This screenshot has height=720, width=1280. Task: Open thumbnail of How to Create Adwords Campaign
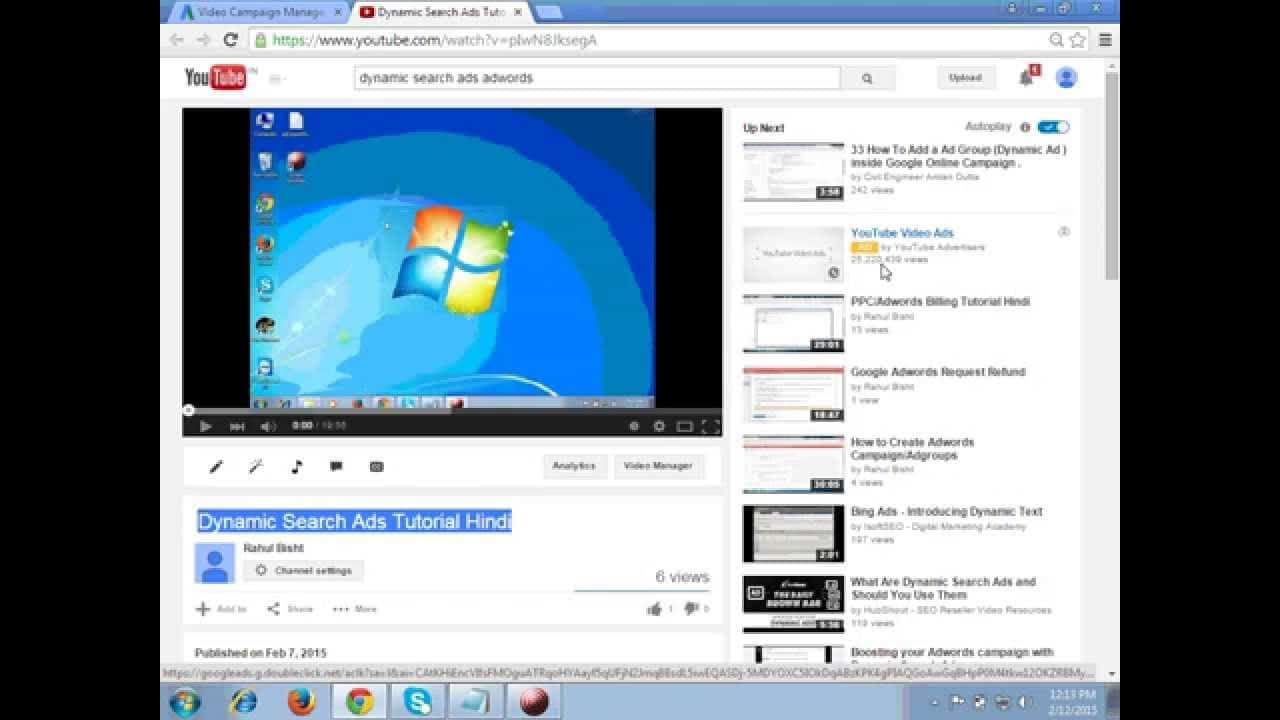[793, 464]
